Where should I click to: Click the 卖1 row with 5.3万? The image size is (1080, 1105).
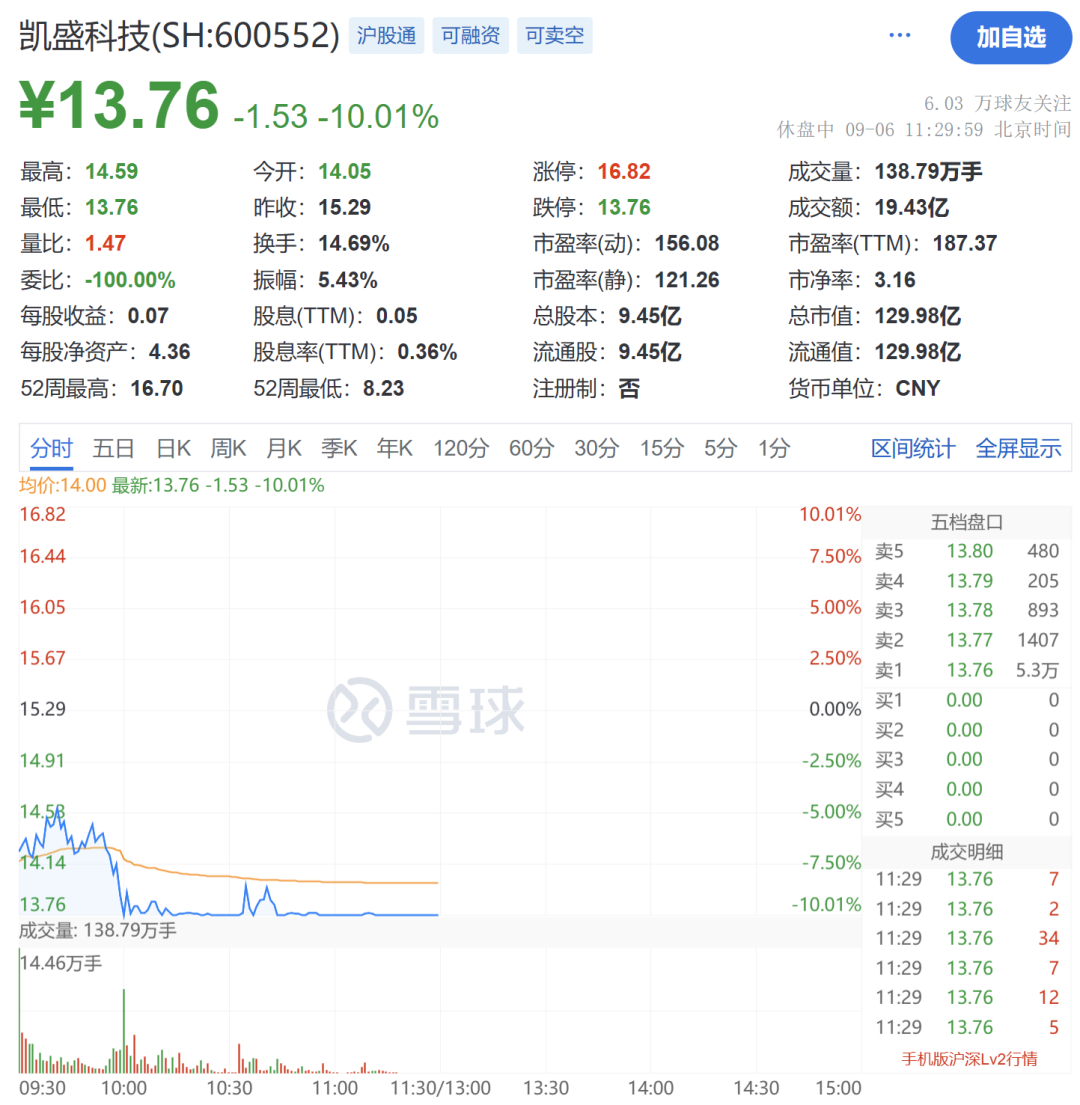point(967,670)
